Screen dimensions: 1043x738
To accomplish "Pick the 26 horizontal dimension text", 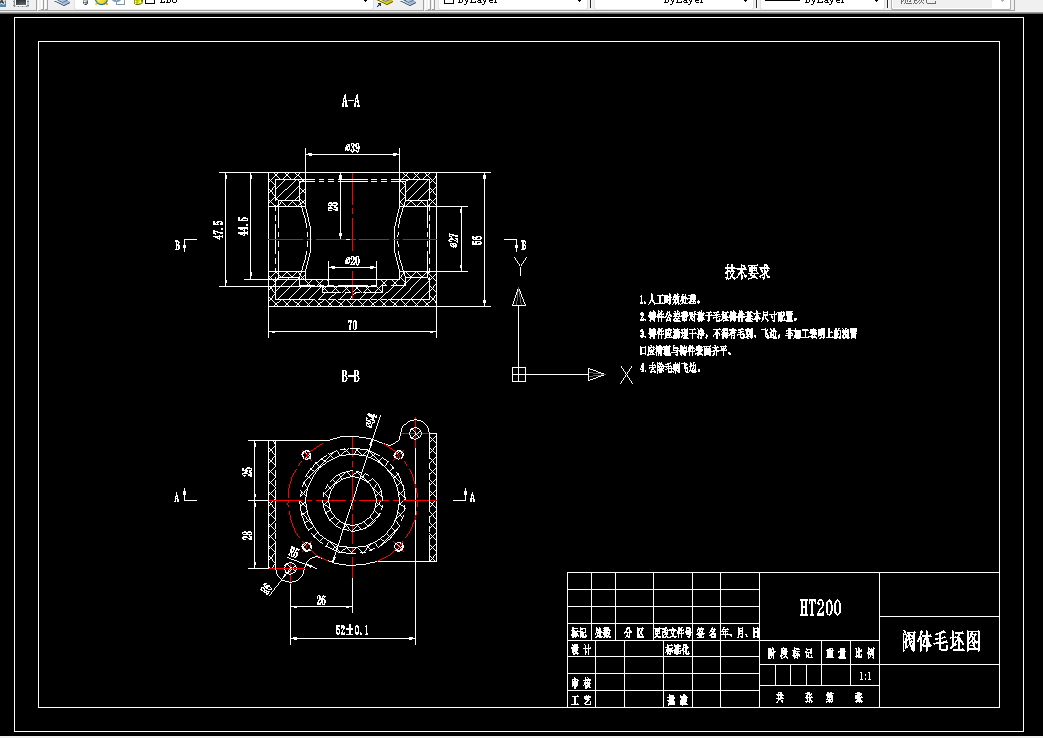I will [321, 600].
